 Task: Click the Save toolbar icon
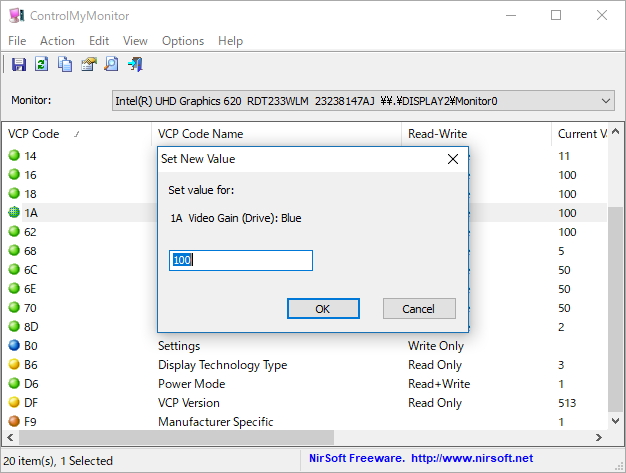point(18,64)
